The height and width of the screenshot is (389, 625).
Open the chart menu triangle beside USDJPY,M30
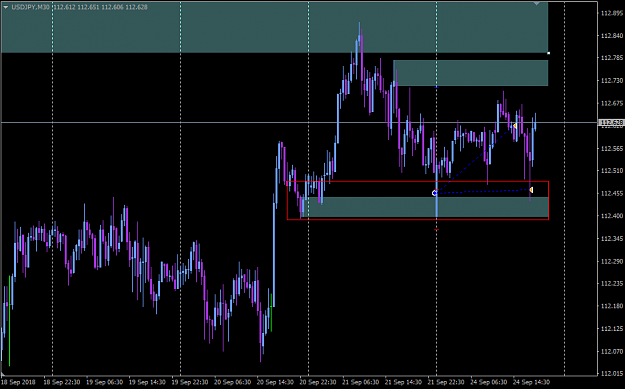pyautogui.click(x=6, y=7)
